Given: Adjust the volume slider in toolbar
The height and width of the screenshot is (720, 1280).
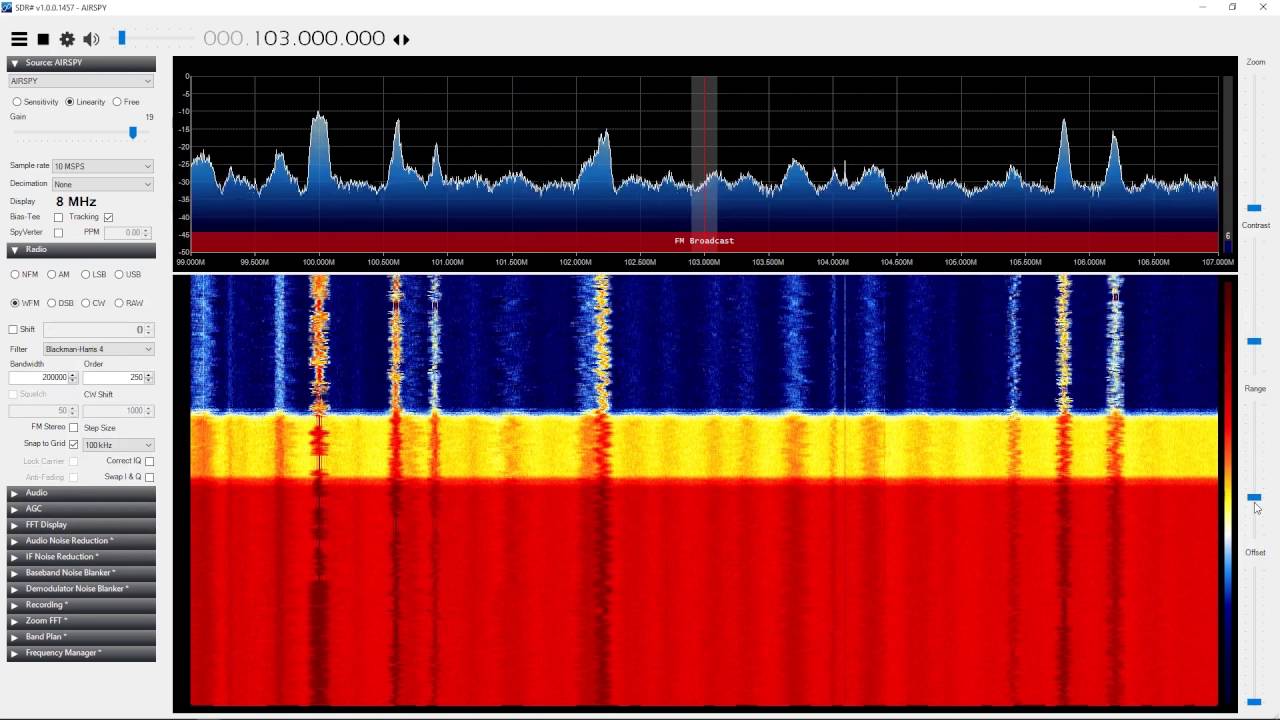Looking at the screenshot, I should [x=122, y=38].
